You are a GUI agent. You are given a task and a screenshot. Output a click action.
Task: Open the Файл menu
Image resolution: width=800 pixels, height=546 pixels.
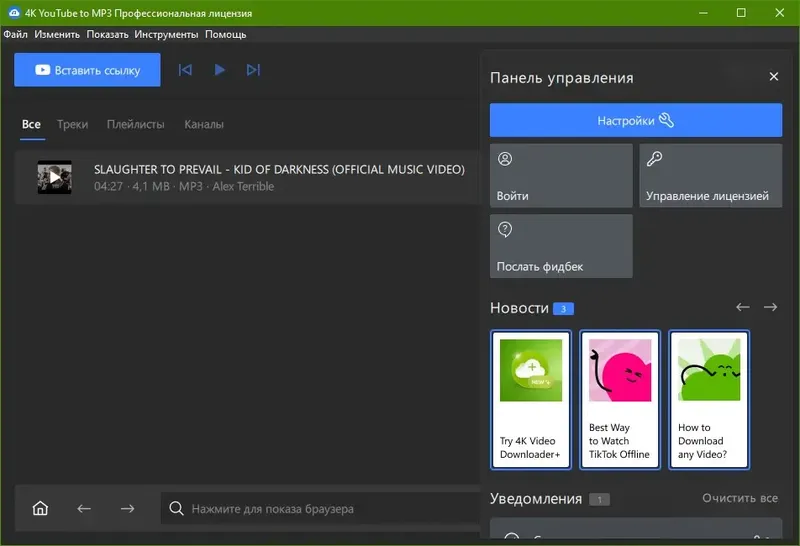(15, 34)
